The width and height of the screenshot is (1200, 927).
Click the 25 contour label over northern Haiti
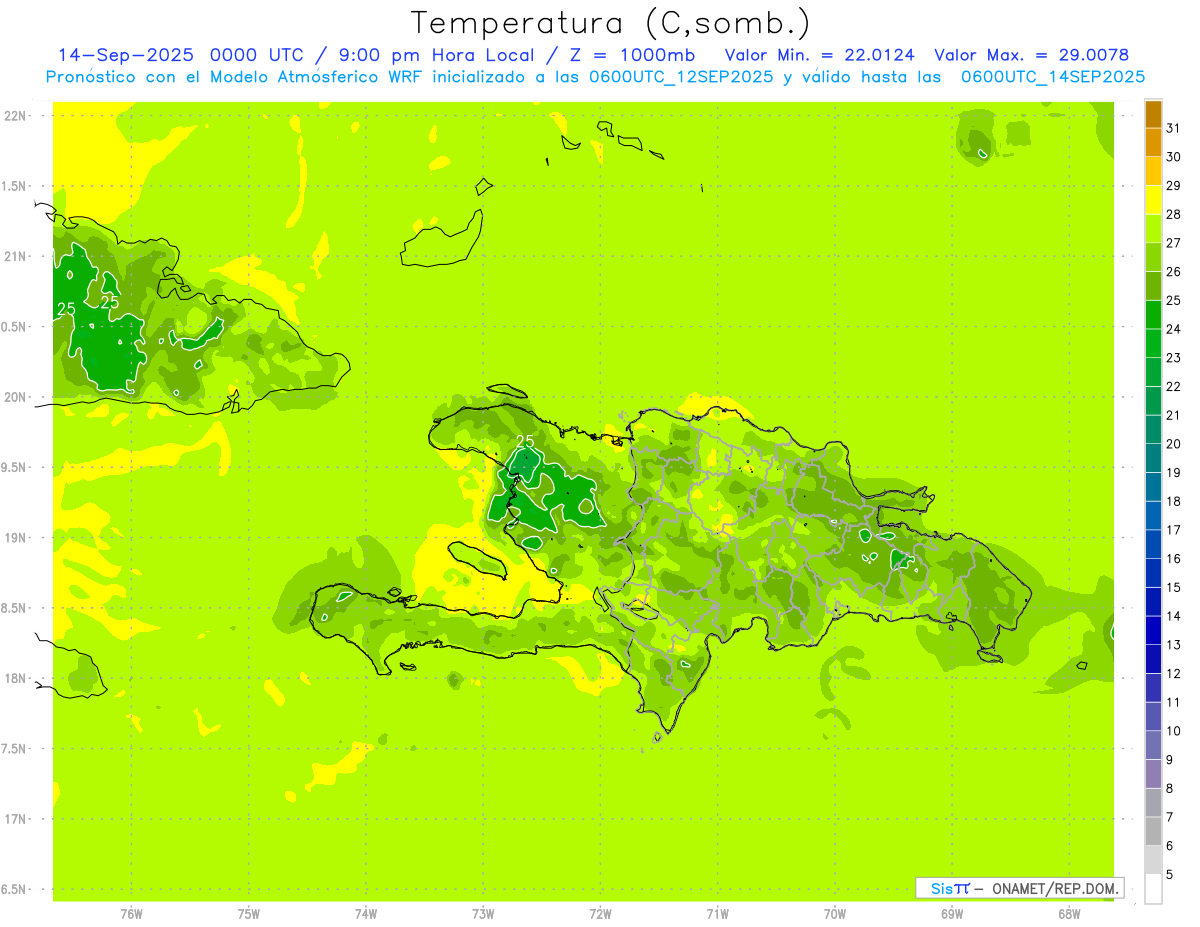(x=525, y=441)
